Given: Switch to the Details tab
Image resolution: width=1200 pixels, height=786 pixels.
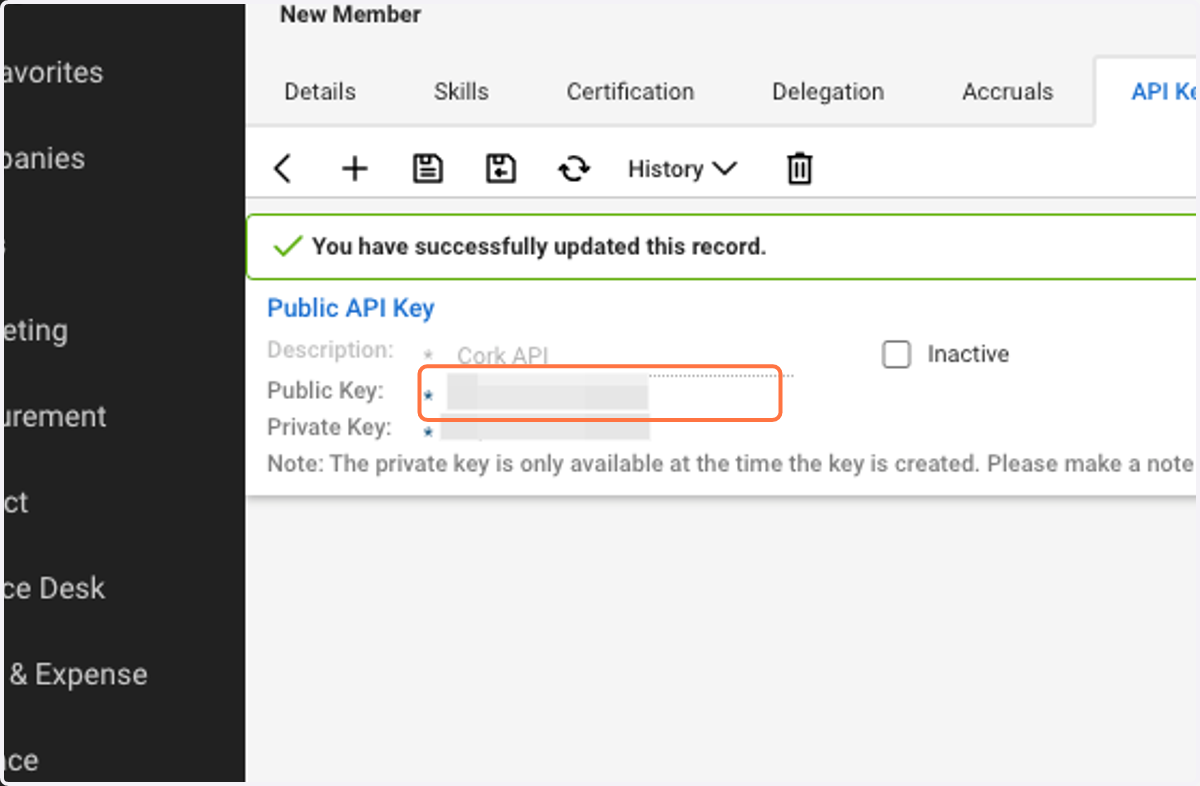Looking at the screenshot, I should coord(320,91).
